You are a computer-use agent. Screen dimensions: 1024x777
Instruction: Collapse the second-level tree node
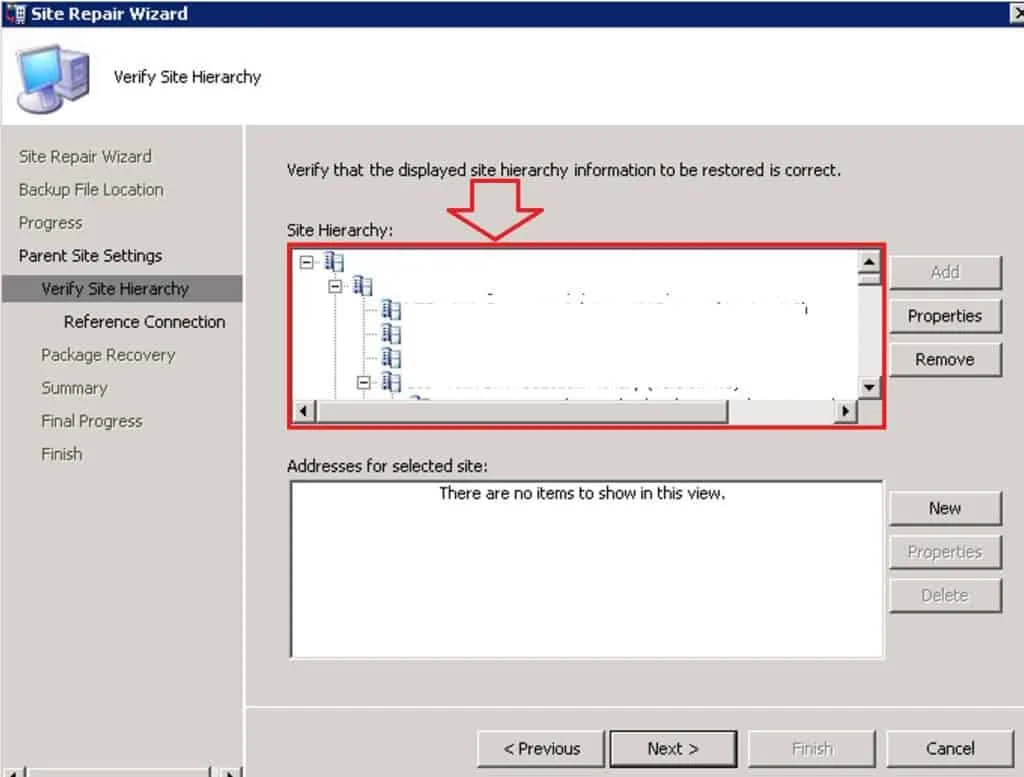(335, 285)
